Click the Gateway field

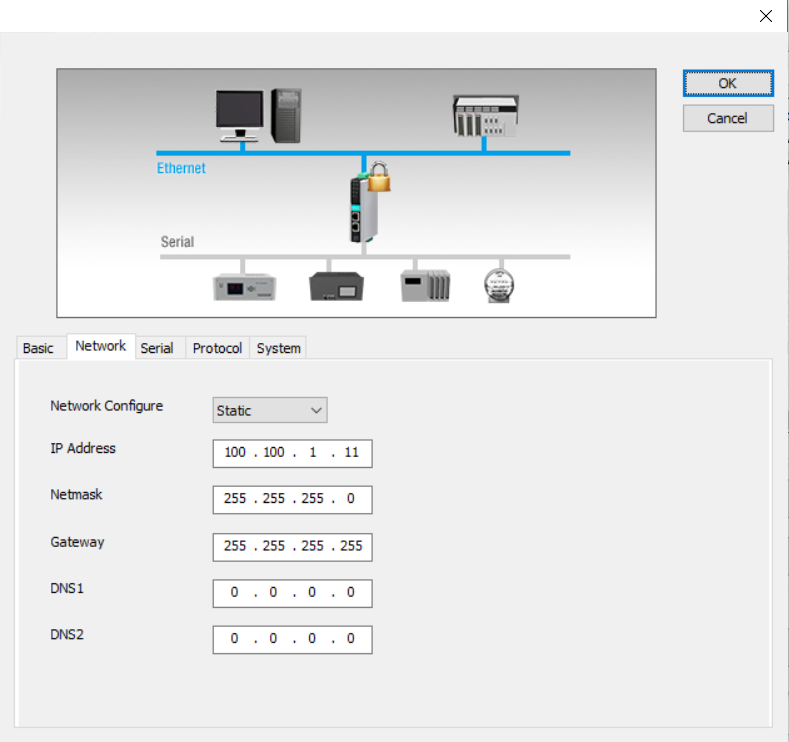point(292,547)
